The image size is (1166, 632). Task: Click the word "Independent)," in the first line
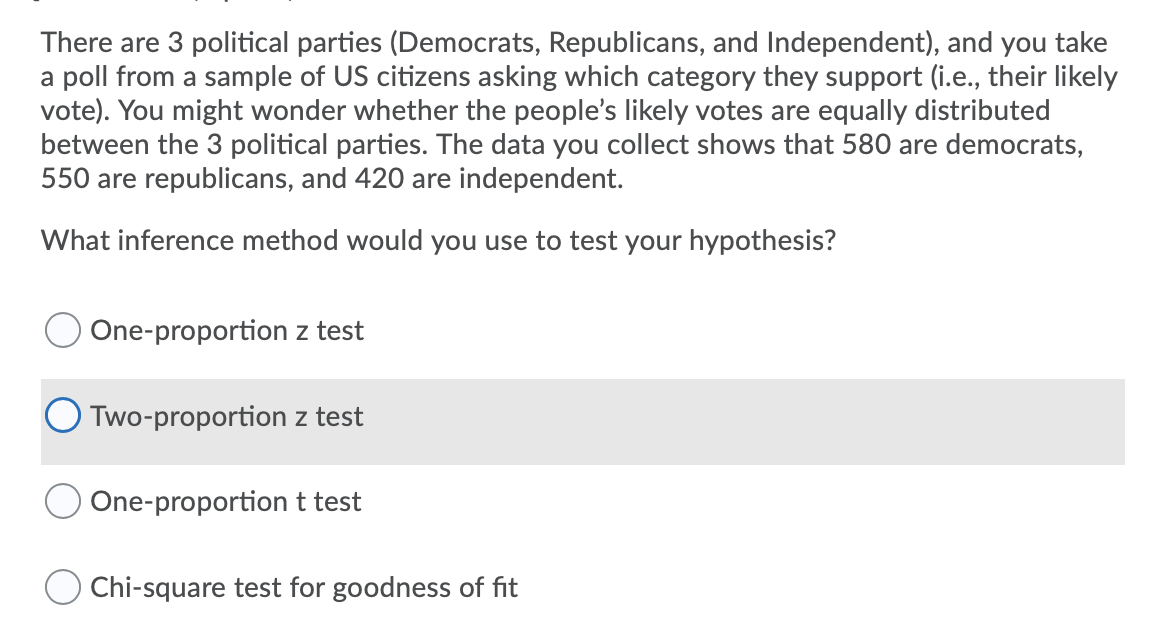853,43
